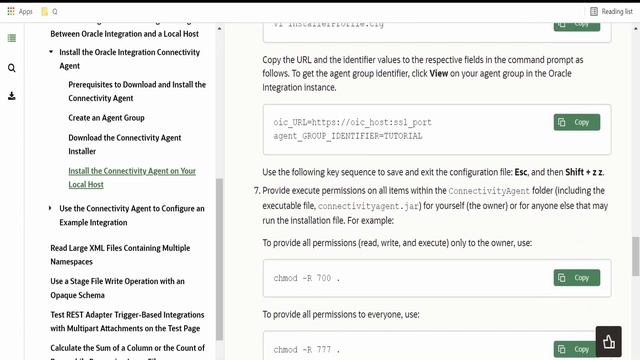Click the oic_URL=https://oic_host:ssl_port line
This screenshot has height=360, width=640.
(x=352, y=122)
